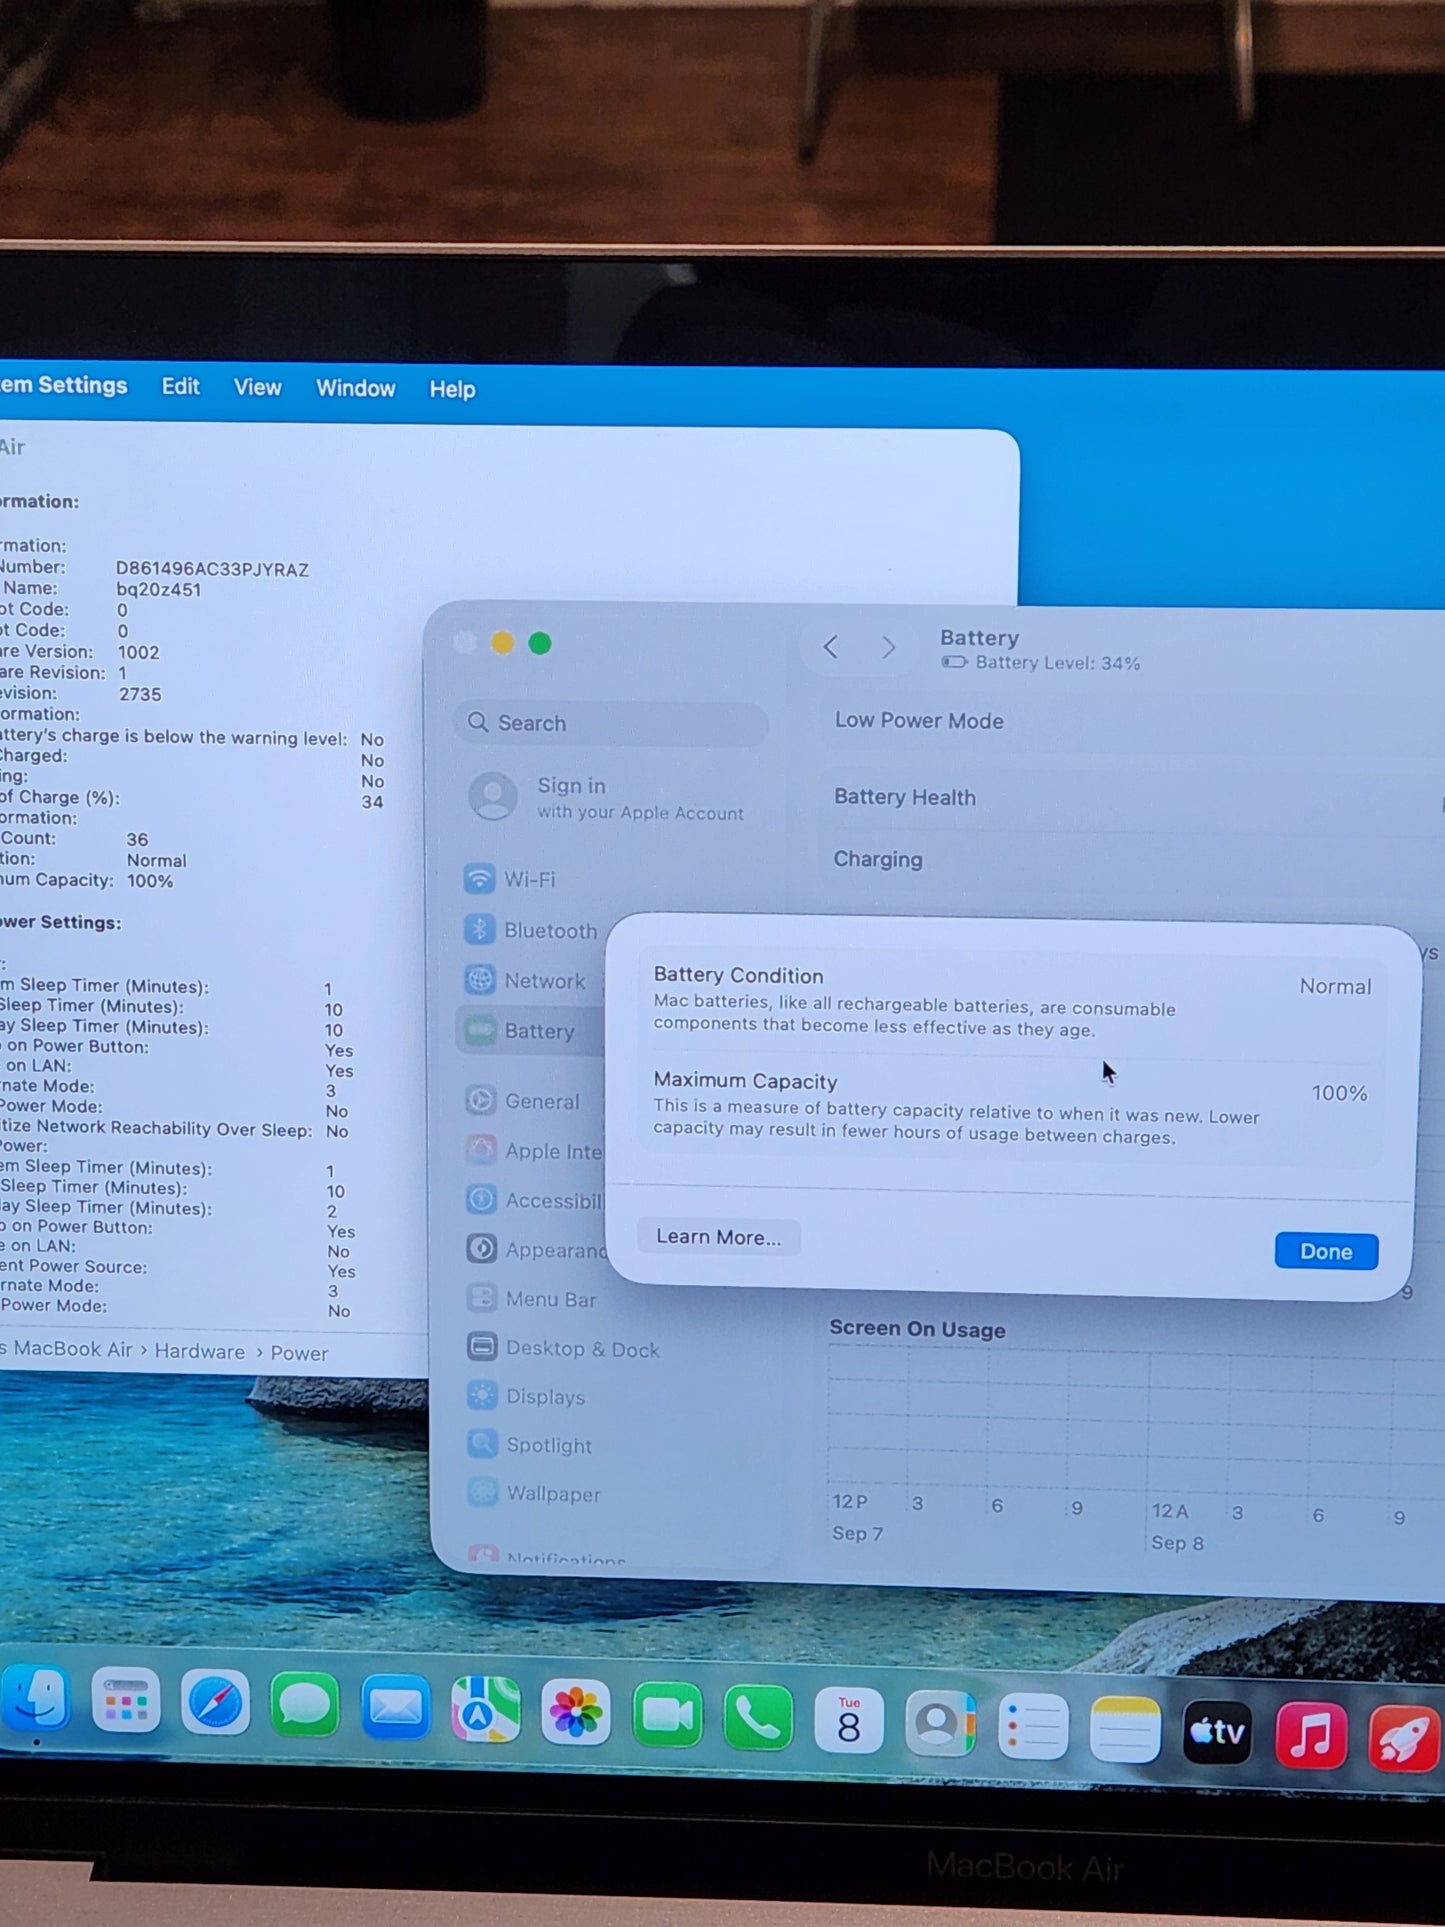Image resolution: width=1445 pixels, height=1927 pixels.
Task: Go back with the left chevron in Settings
Action: click(830, 647)
